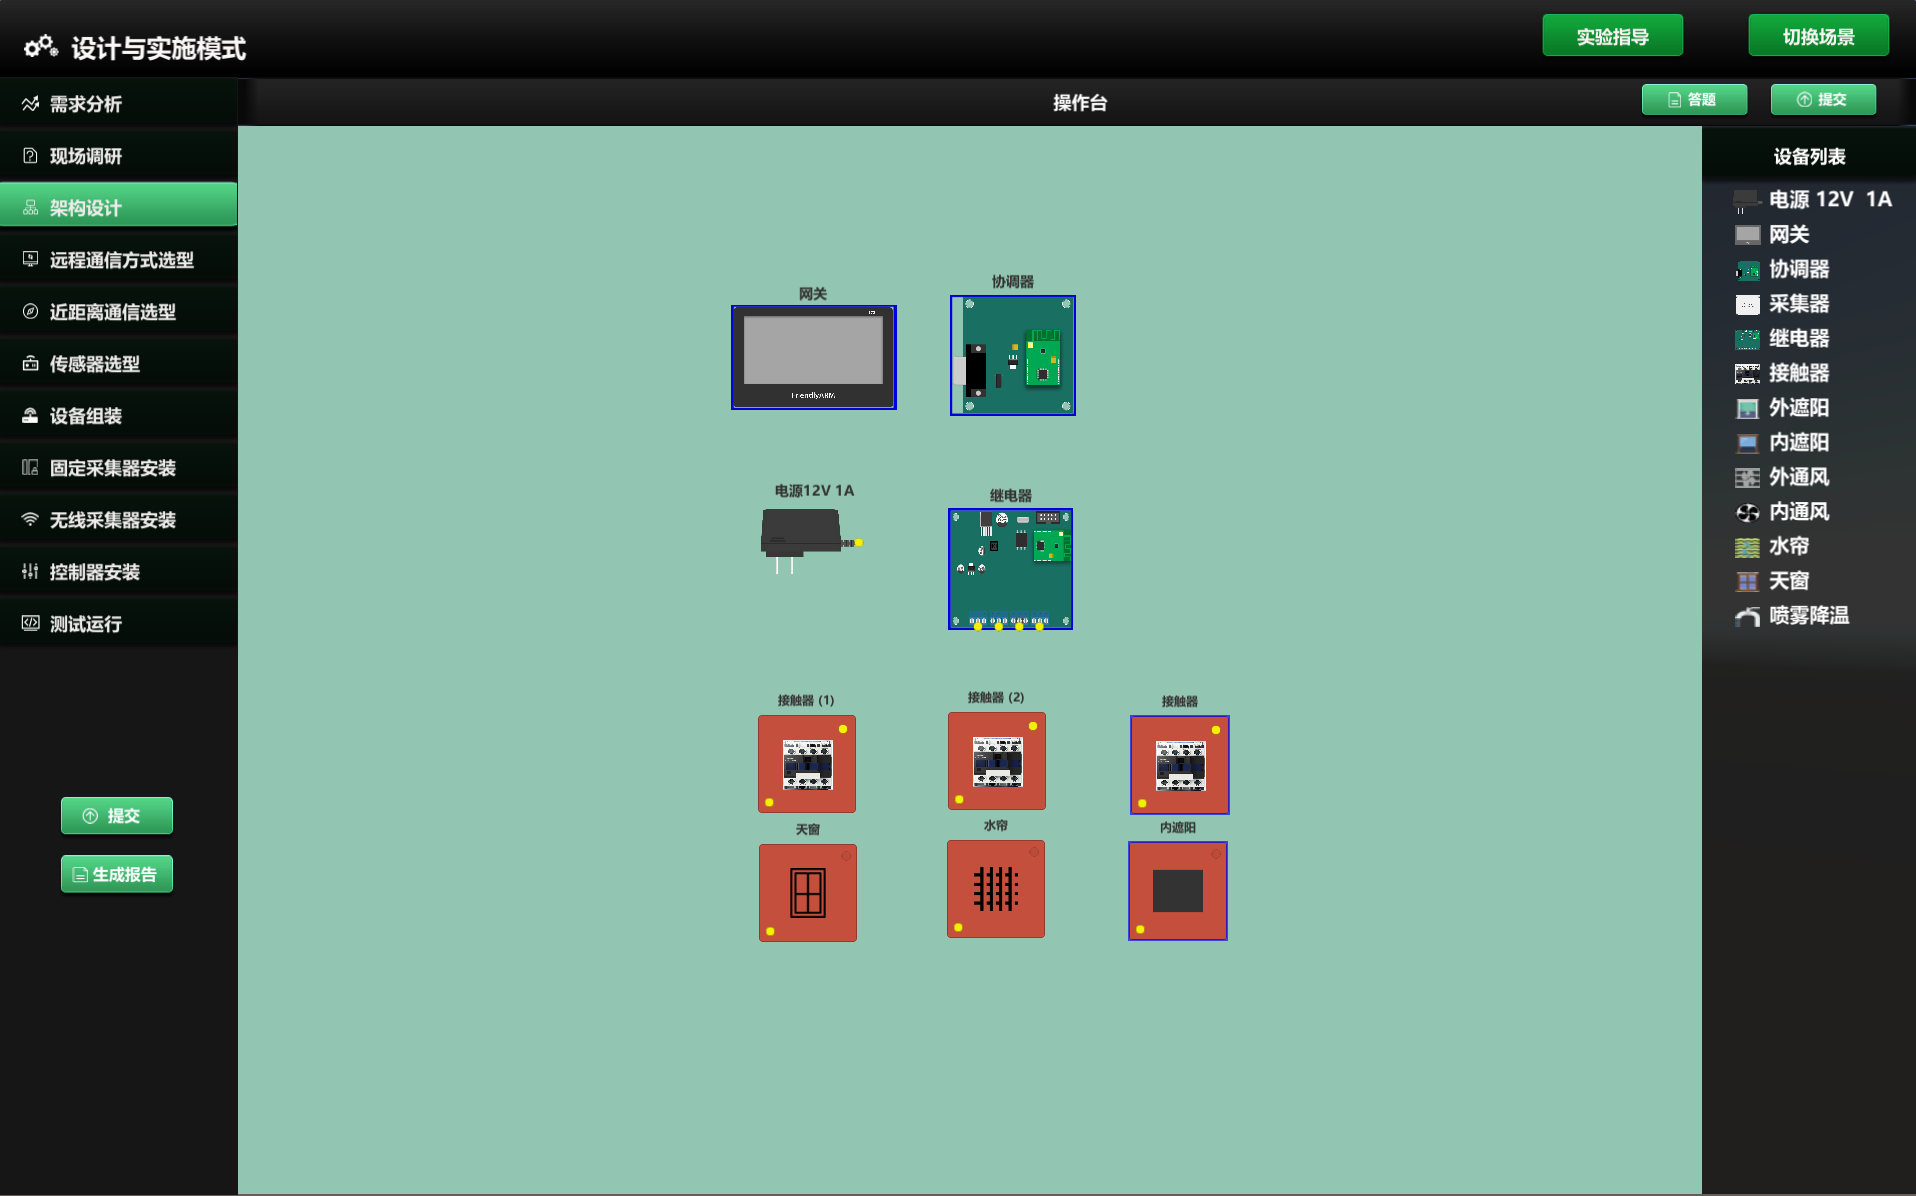This screenshot has height=1196, width=1916.
Task: Select the water curtain (水帘) list icon
Action: (x=1747, y=547)
